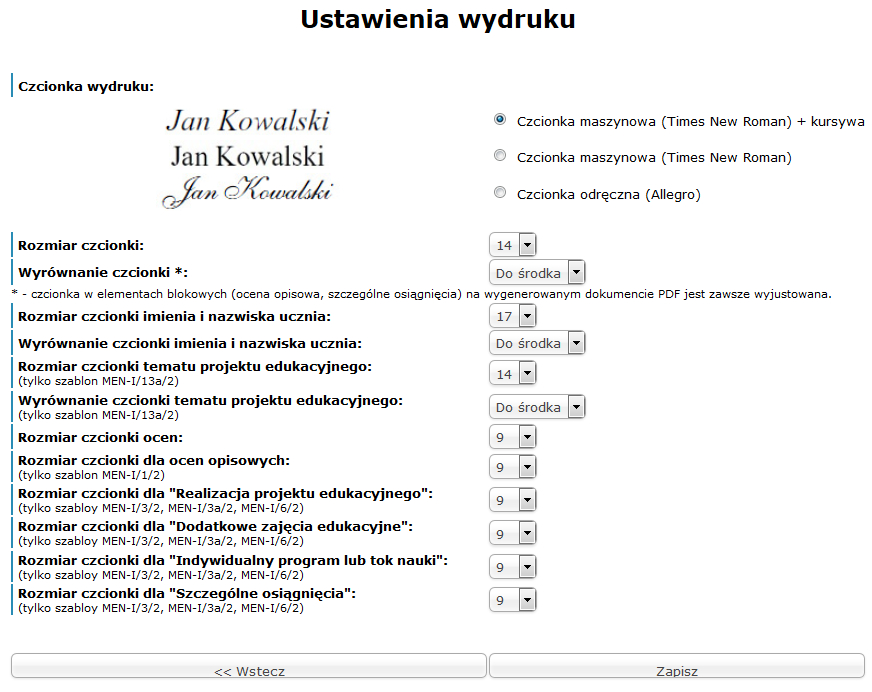This screenshot has height=692, width=872.
Task: Click handwritten Allegro Jan Kowalski sample
Action: (247, 192)
